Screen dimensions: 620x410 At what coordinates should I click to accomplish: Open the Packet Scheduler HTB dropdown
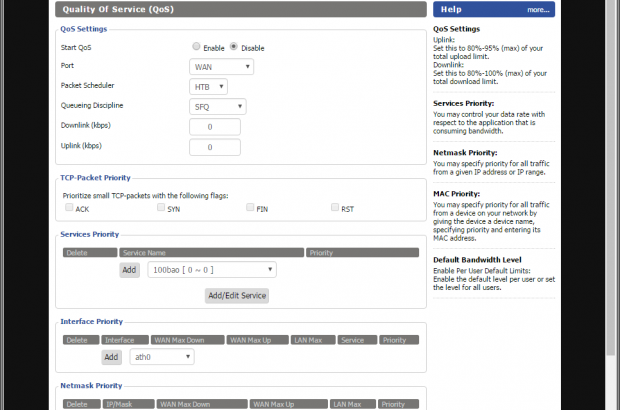tap(208, 86)
